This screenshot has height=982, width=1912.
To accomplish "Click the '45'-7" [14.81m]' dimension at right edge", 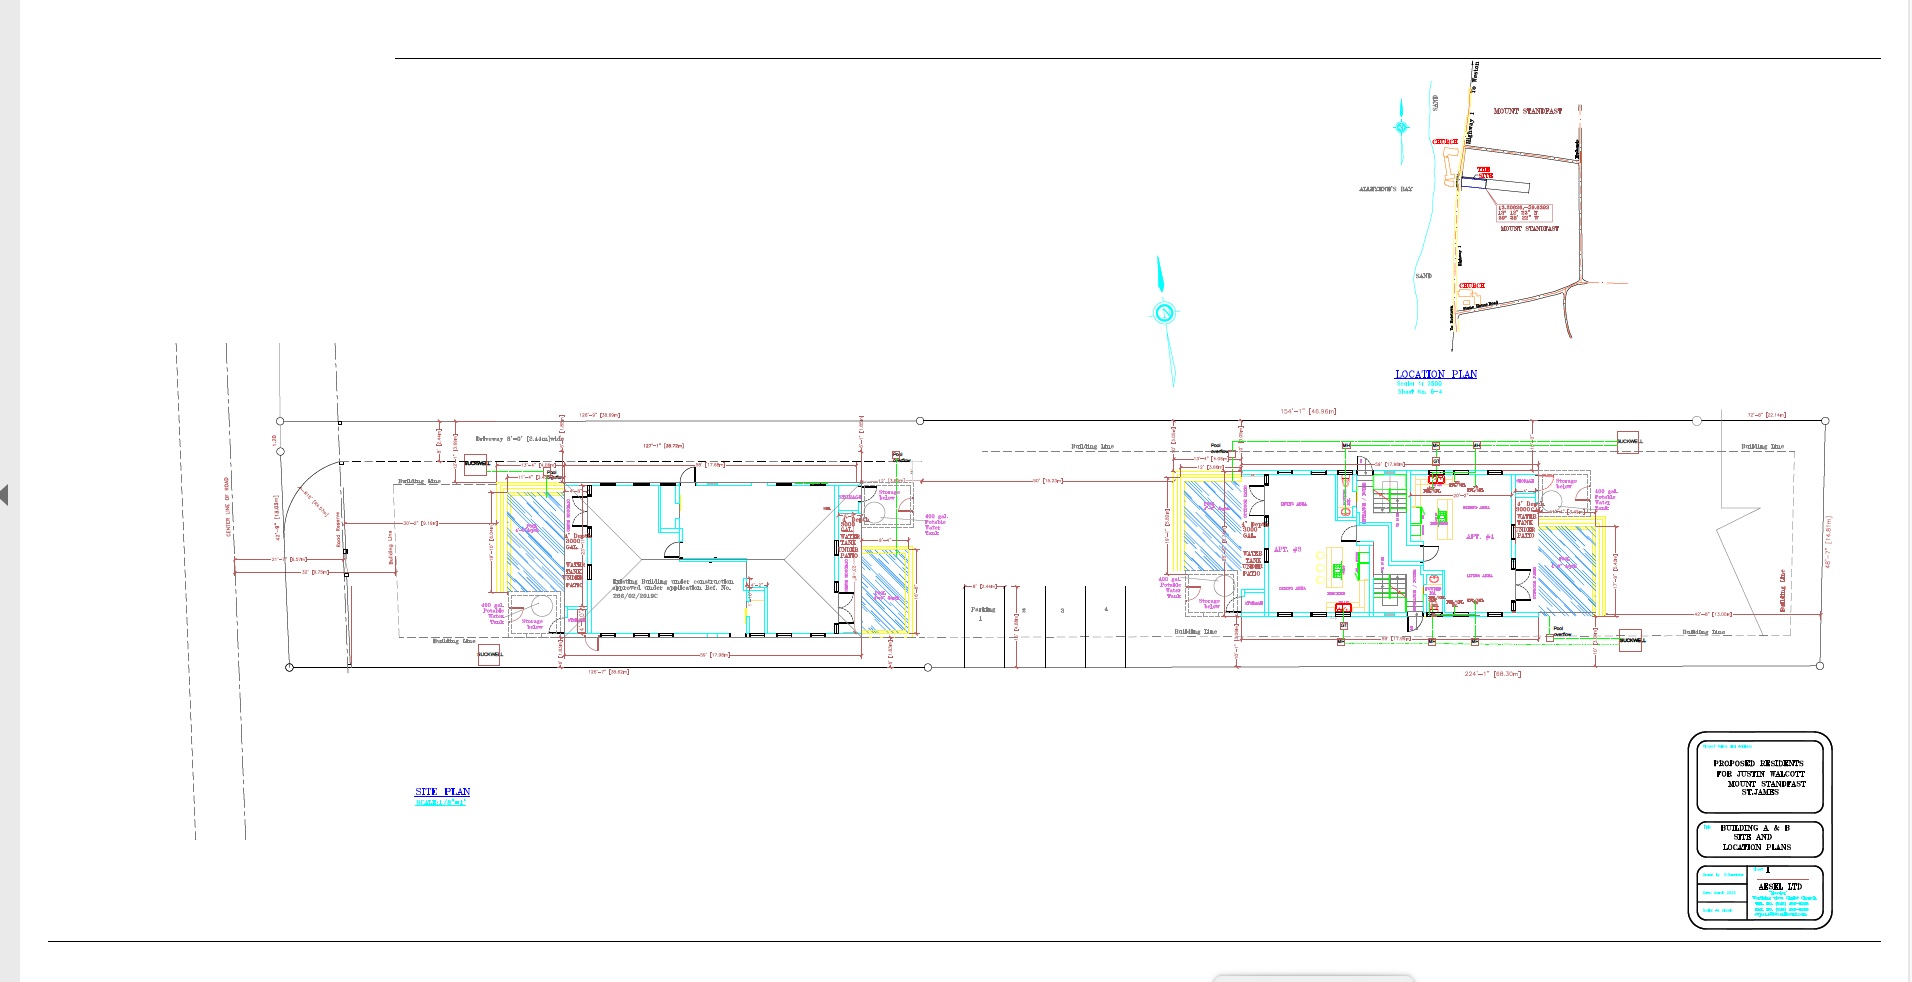I will point(1828,544).
